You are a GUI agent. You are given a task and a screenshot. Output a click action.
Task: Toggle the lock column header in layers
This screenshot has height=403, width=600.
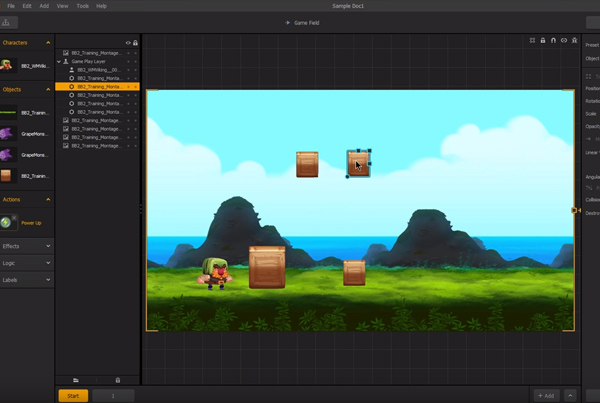pos(135,43)
